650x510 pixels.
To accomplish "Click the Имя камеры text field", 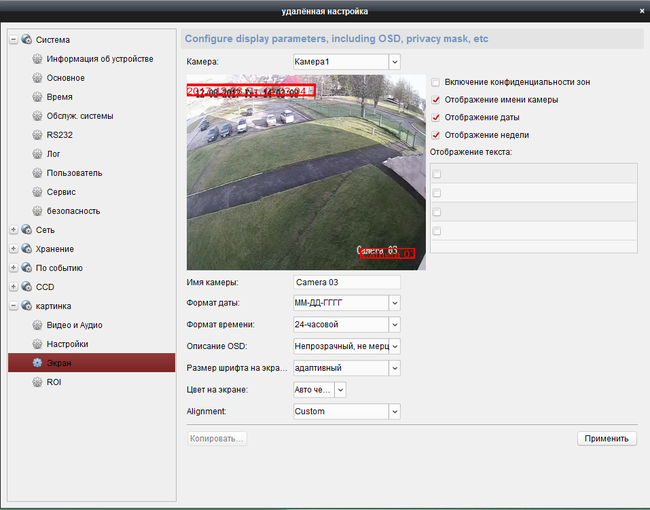I will click(346, 282).
